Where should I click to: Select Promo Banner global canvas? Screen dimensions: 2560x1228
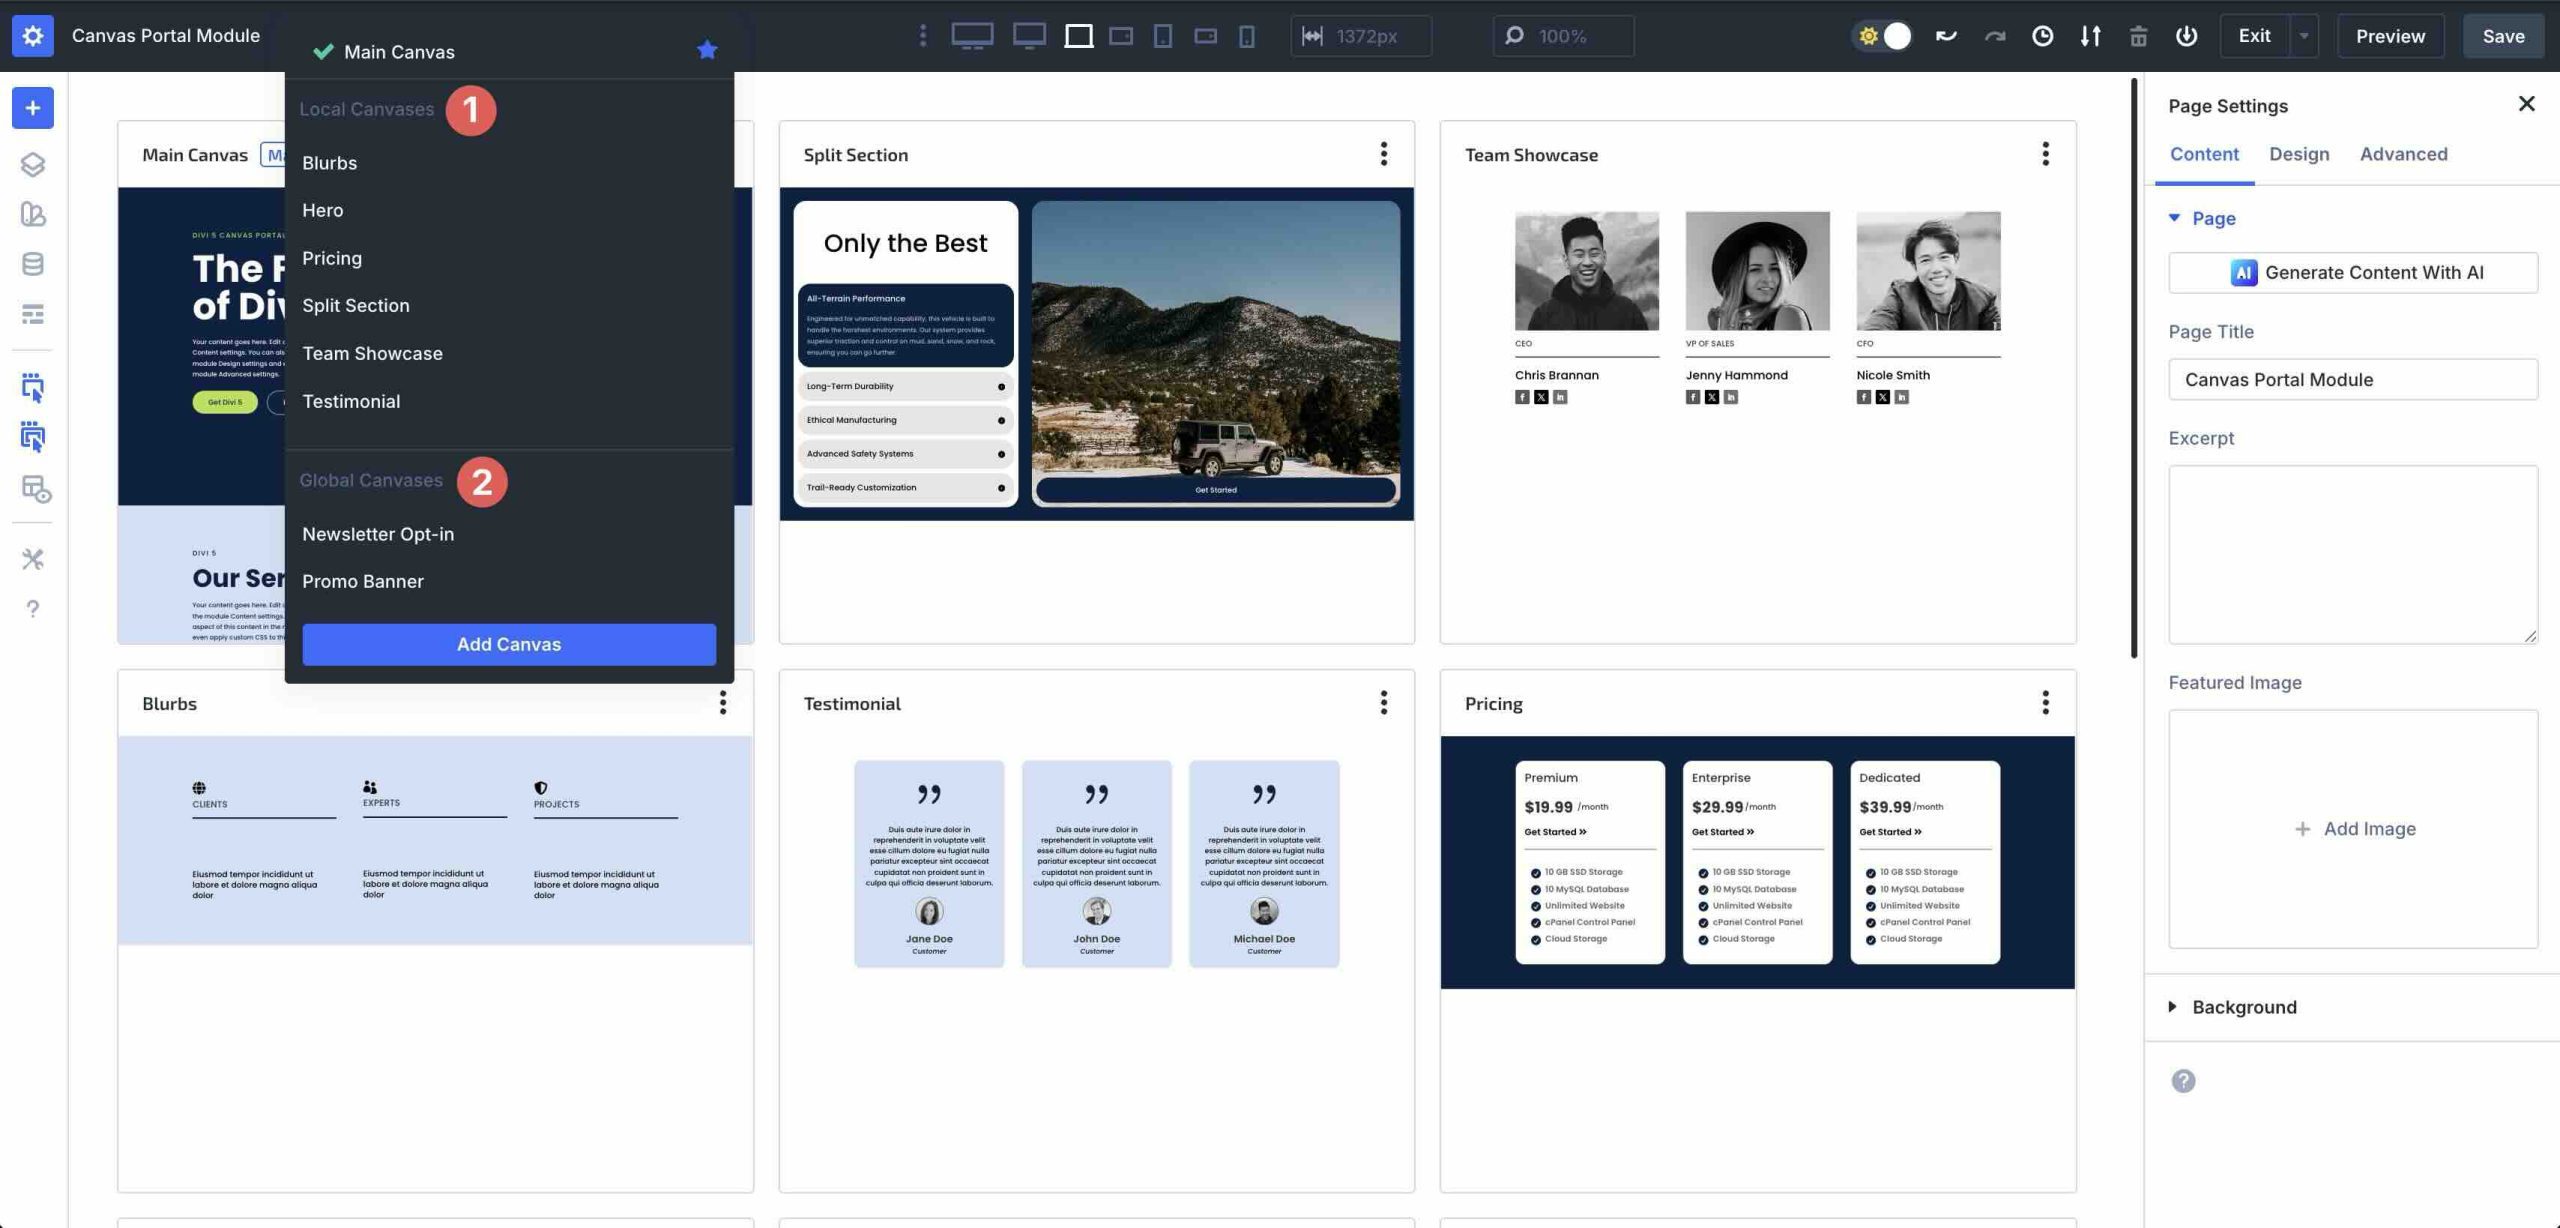click(x=362, y=581)
